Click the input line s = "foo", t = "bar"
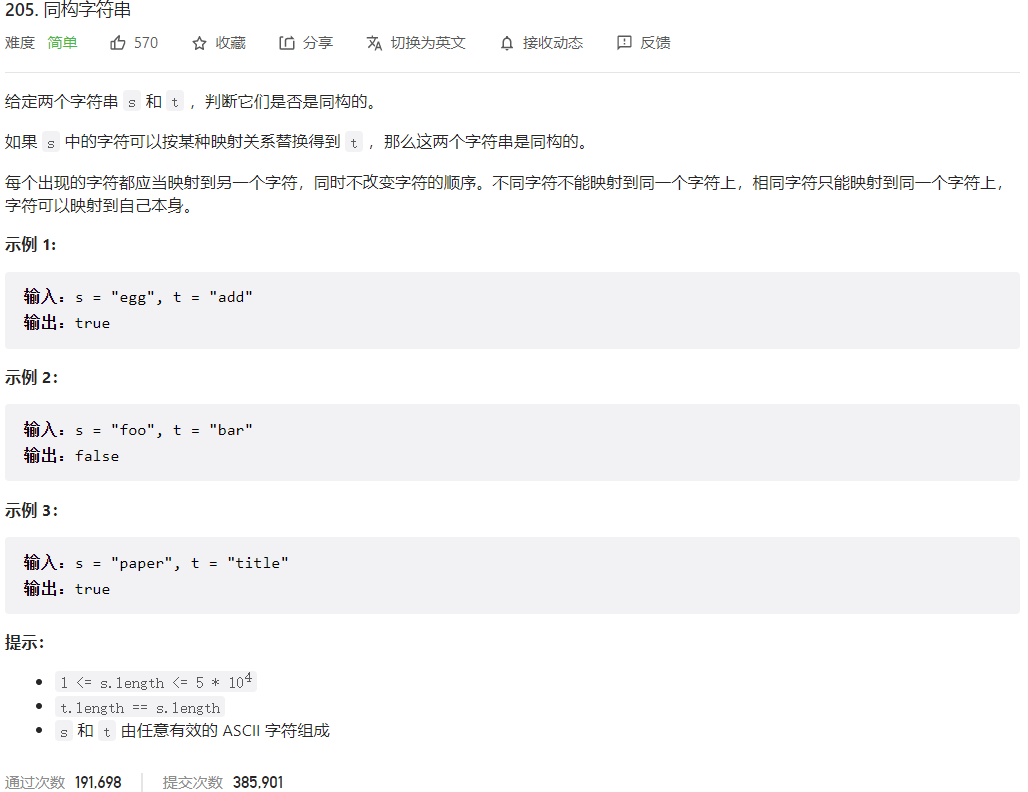Screen dimensions: 1028x792 pyautogui.click(x=138, y=430)
